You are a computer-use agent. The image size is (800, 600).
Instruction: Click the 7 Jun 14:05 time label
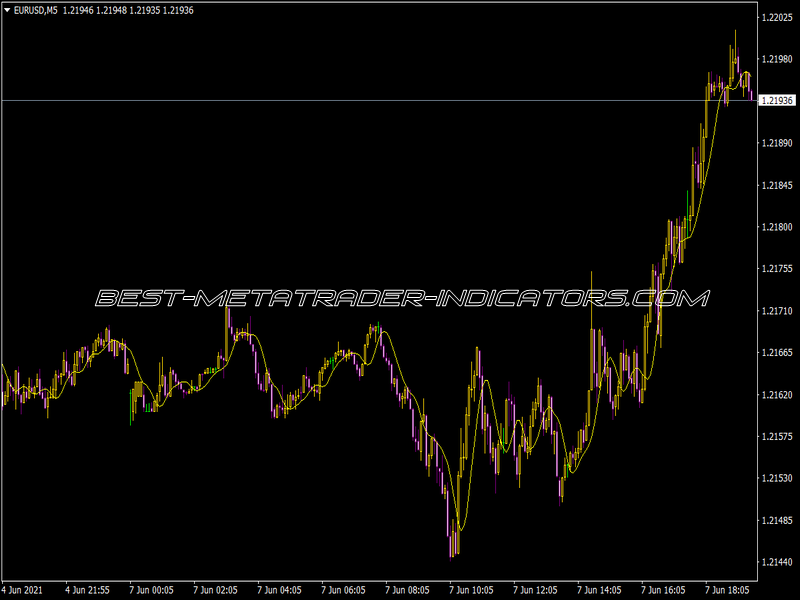(599, 590)
